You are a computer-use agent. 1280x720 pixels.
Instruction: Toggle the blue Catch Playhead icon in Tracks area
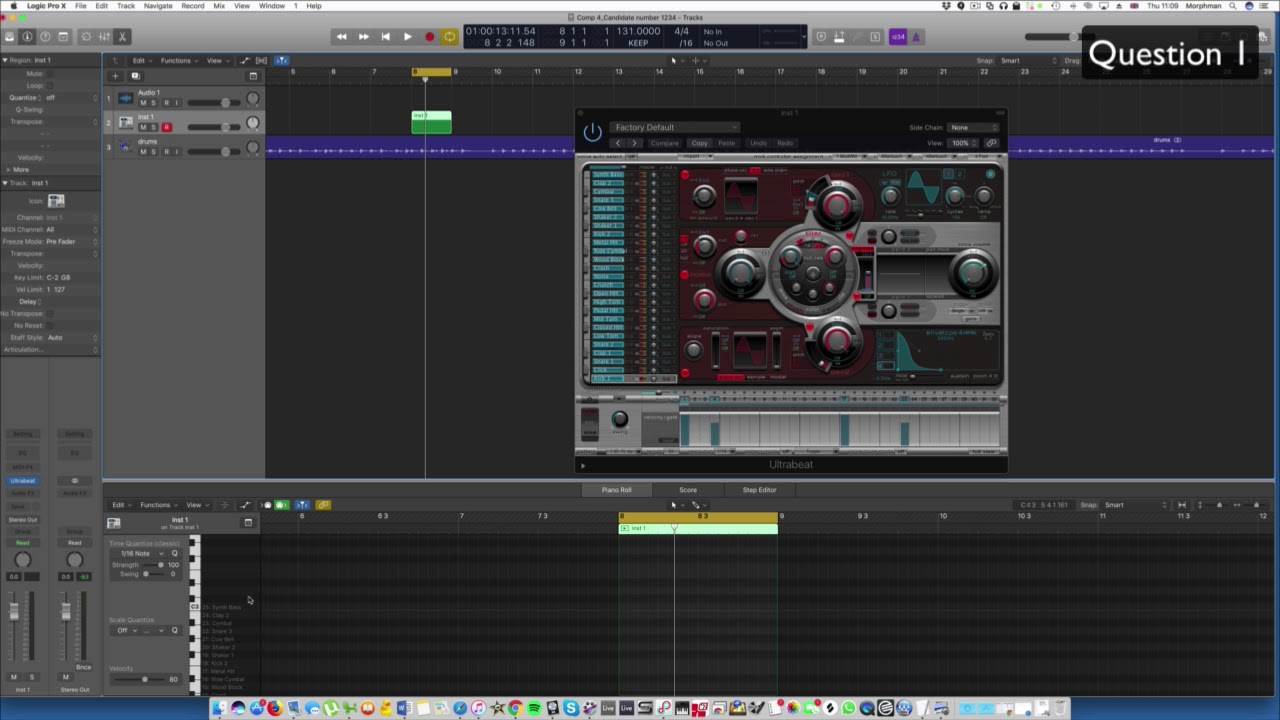(x=281, y=61)
